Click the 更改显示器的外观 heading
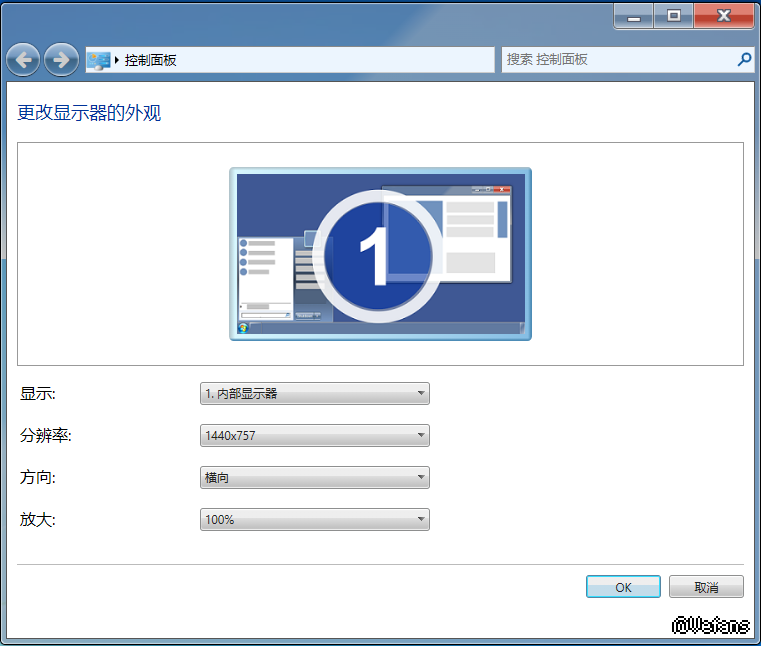 (89, 113)
